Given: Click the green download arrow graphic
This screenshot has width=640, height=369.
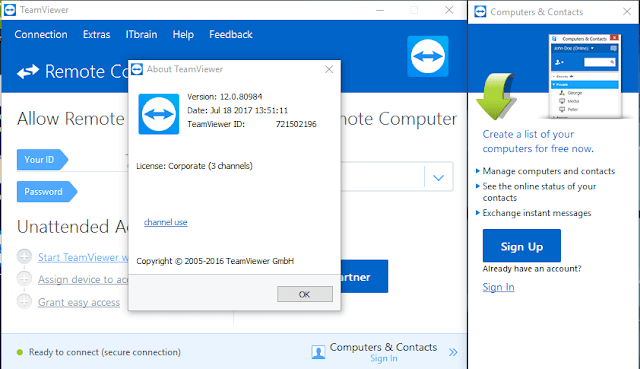Looking at the screenshot, I should tap(496, 96).
